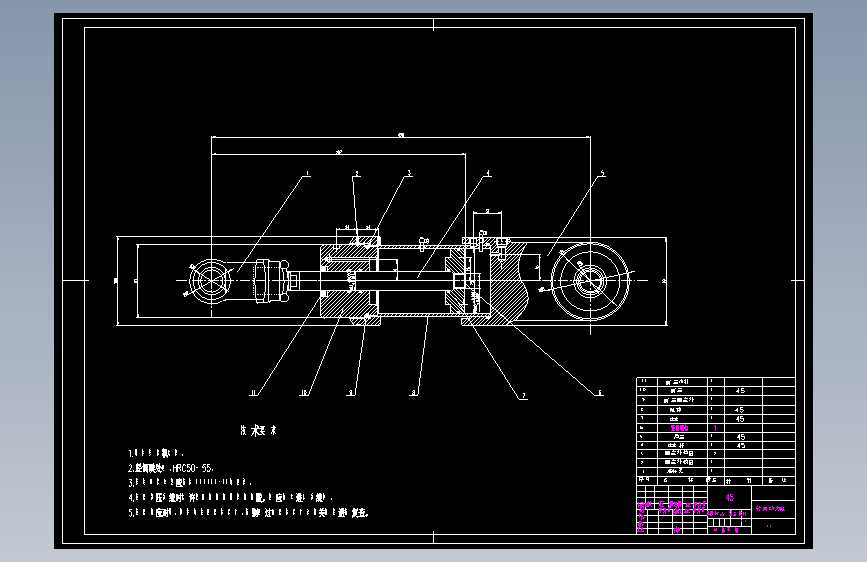This screenshot has height=562, width=867.
Task: Click technical note line number 5
Action: pyautogui.click(x=249, y=513)
